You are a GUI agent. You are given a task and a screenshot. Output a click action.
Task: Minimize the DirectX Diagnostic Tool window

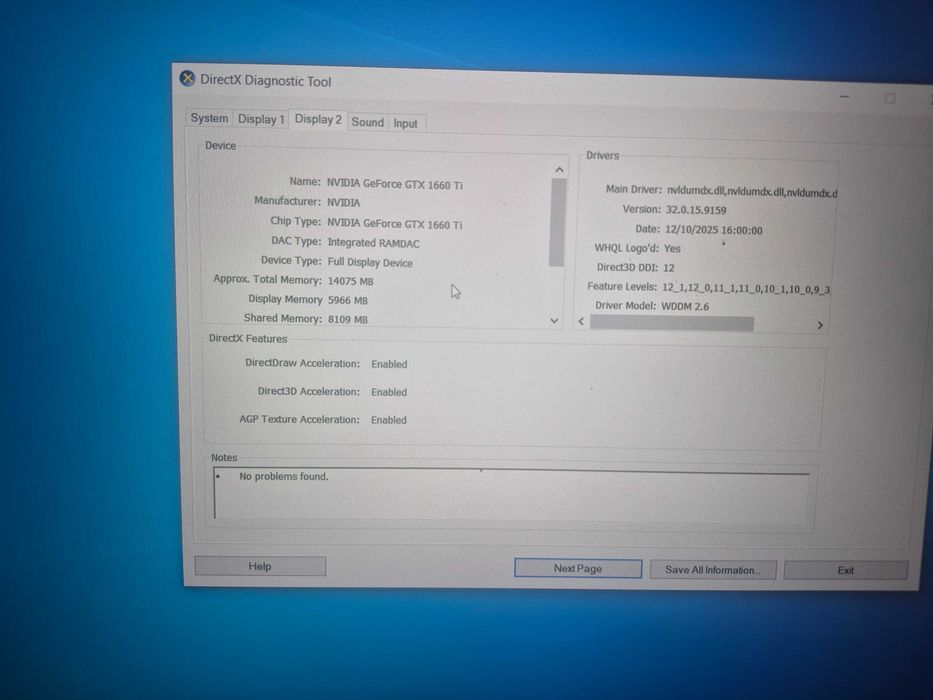tap(844, 96)
